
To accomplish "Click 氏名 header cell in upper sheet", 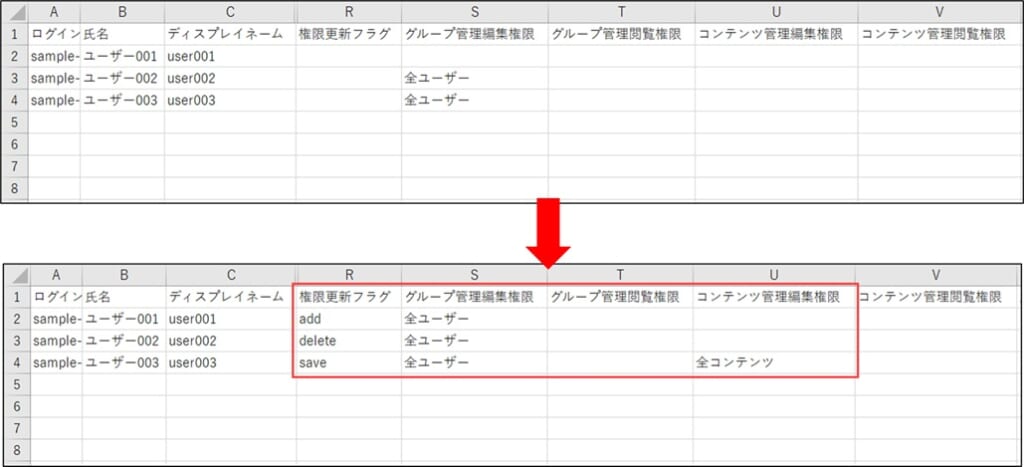I will click(x=122, y=34).
